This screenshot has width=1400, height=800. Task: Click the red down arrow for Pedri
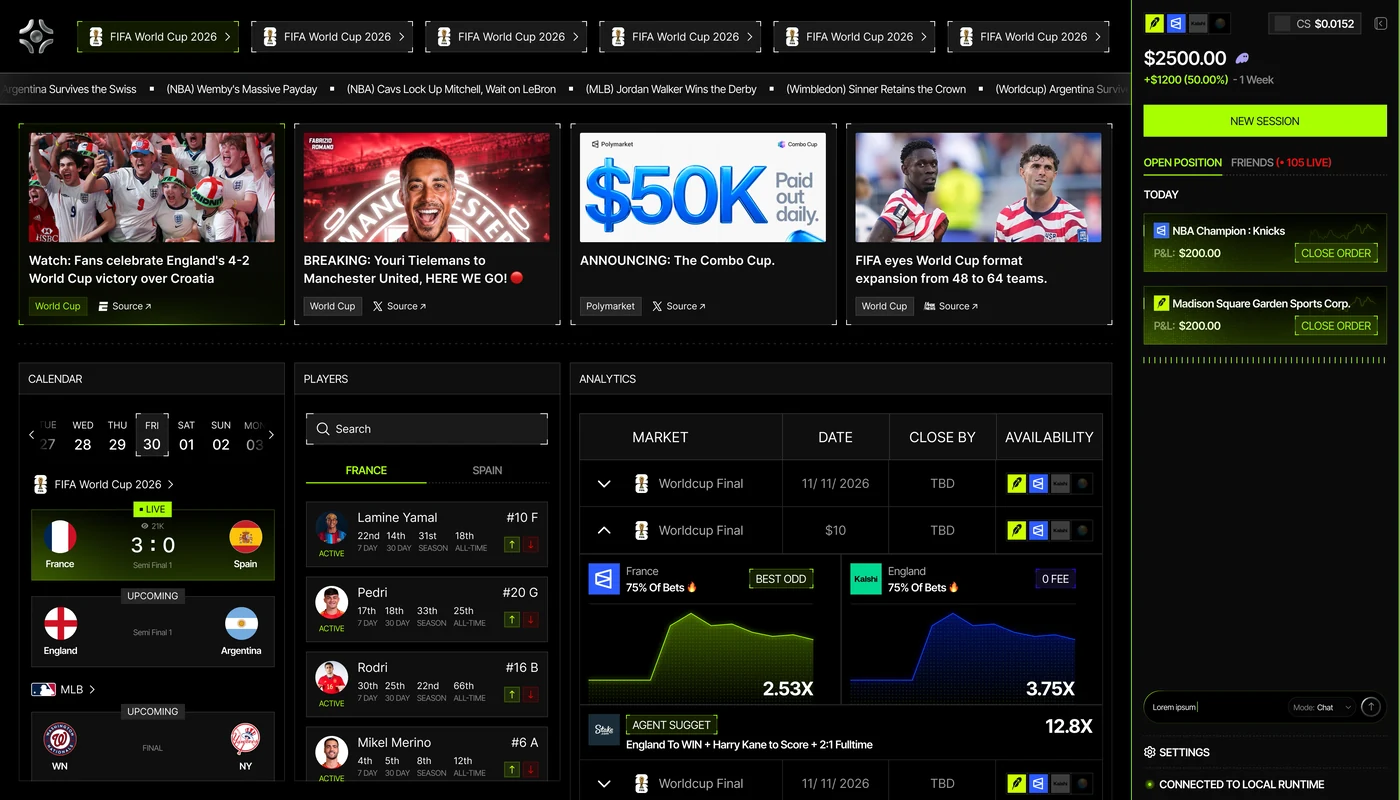pos(531,619)
